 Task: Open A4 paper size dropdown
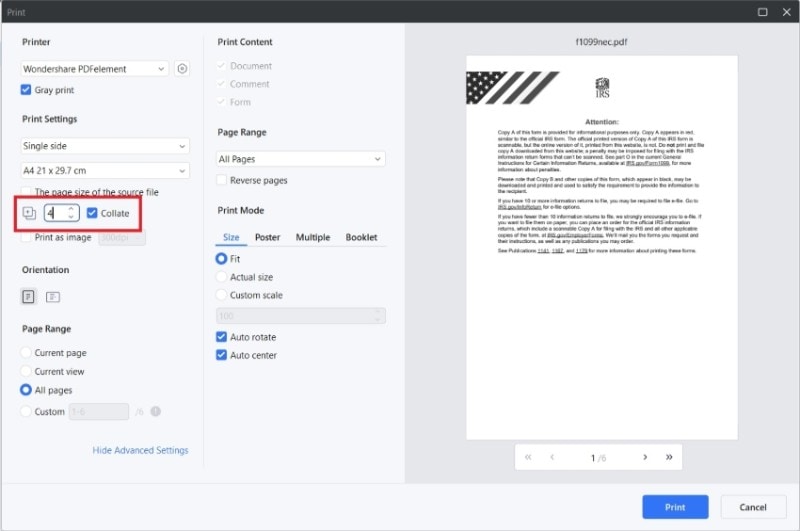(x=105, y=170)
